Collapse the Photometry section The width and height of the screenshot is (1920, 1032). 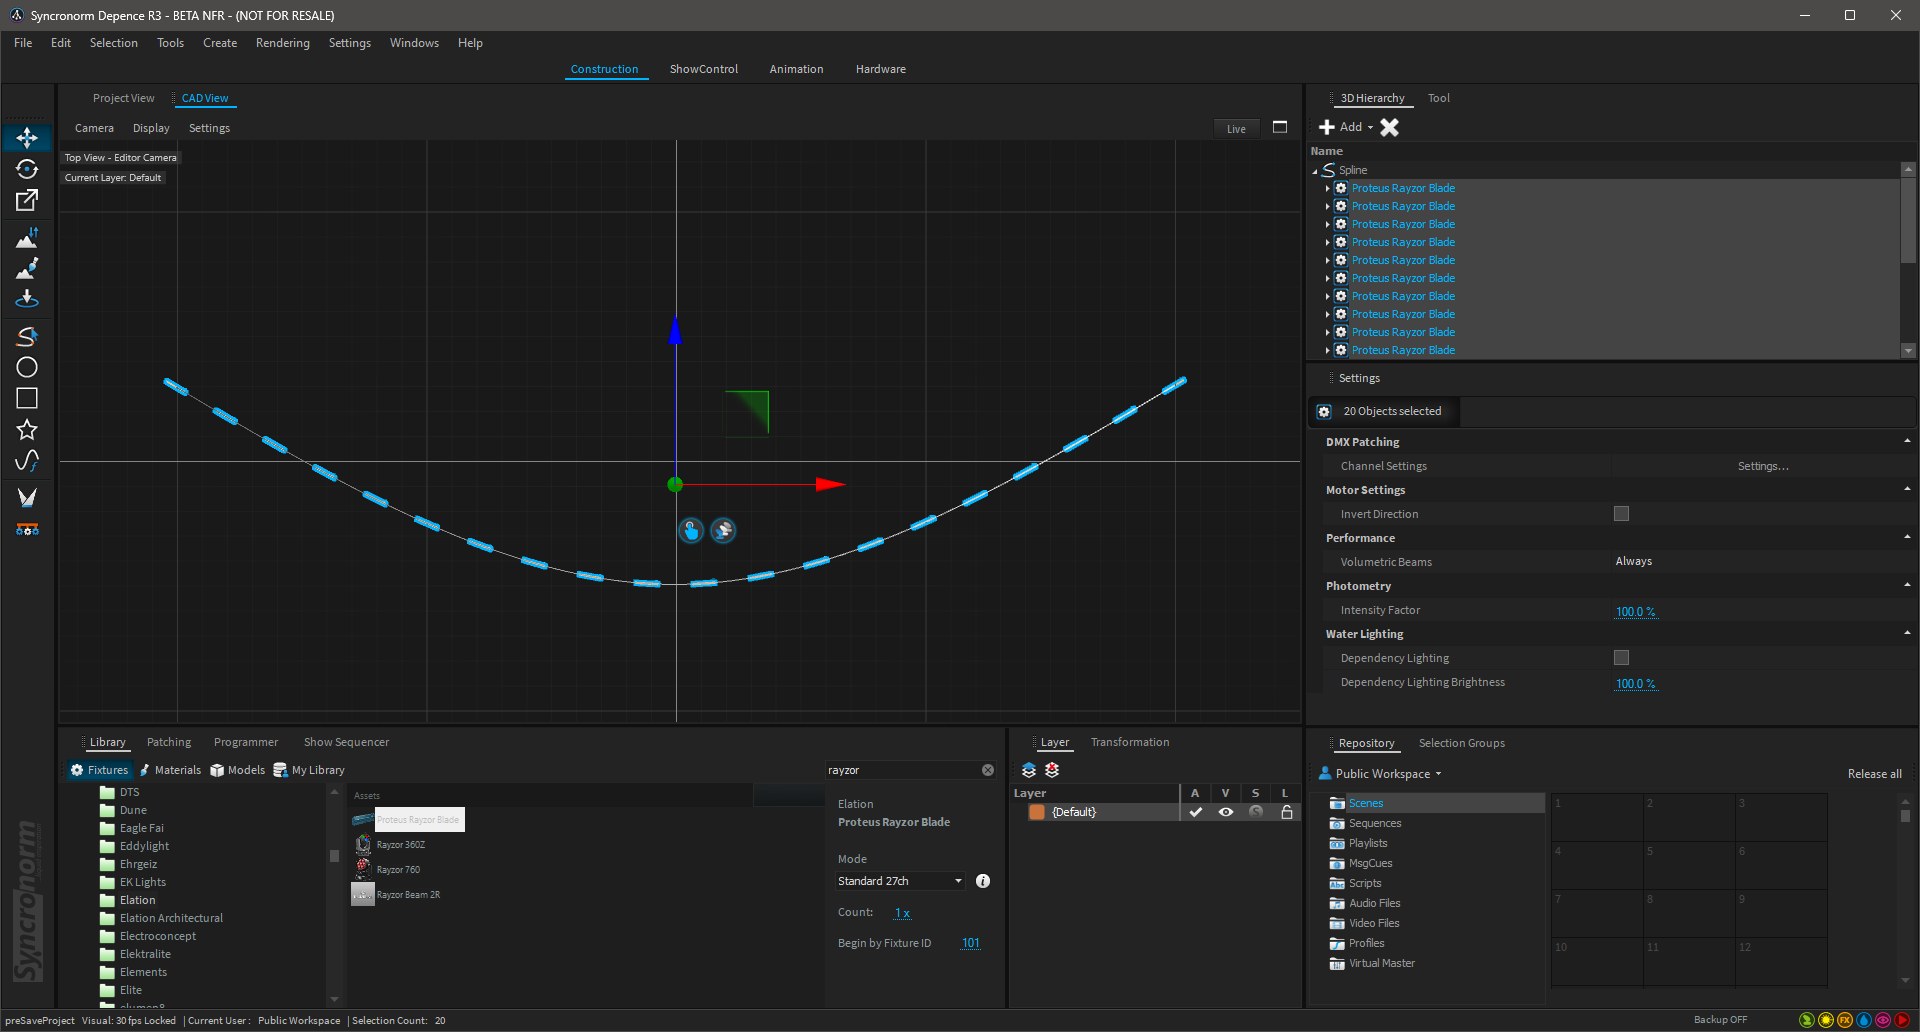tap(1906, 585)
